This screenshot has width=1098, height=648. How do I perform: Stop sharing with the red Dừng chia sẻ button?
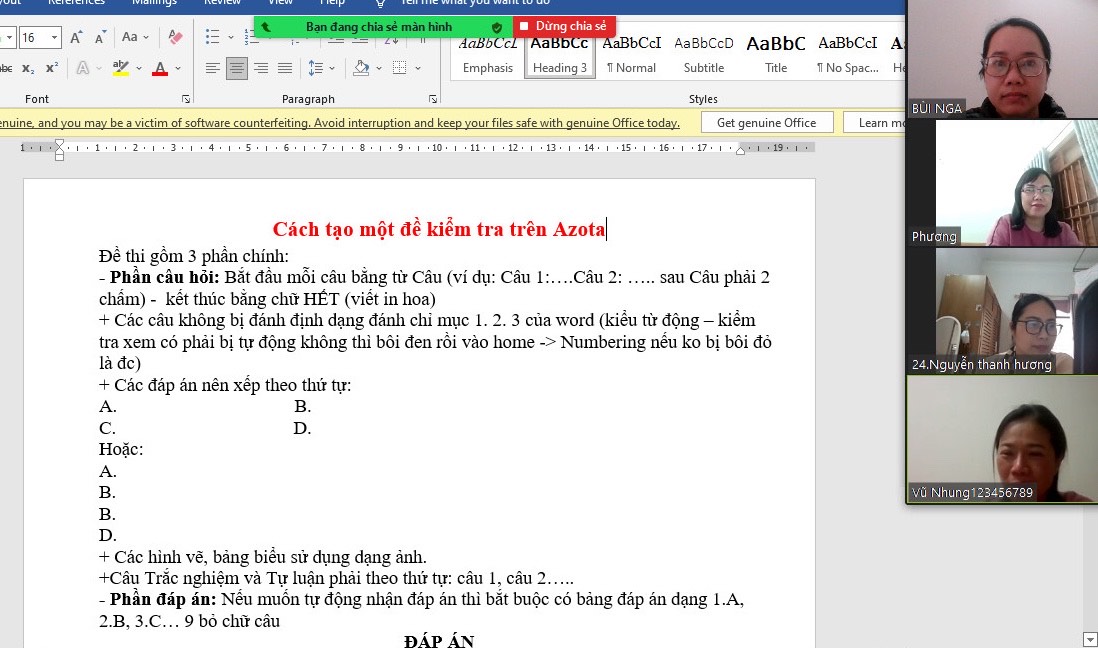tap(564, 26)
